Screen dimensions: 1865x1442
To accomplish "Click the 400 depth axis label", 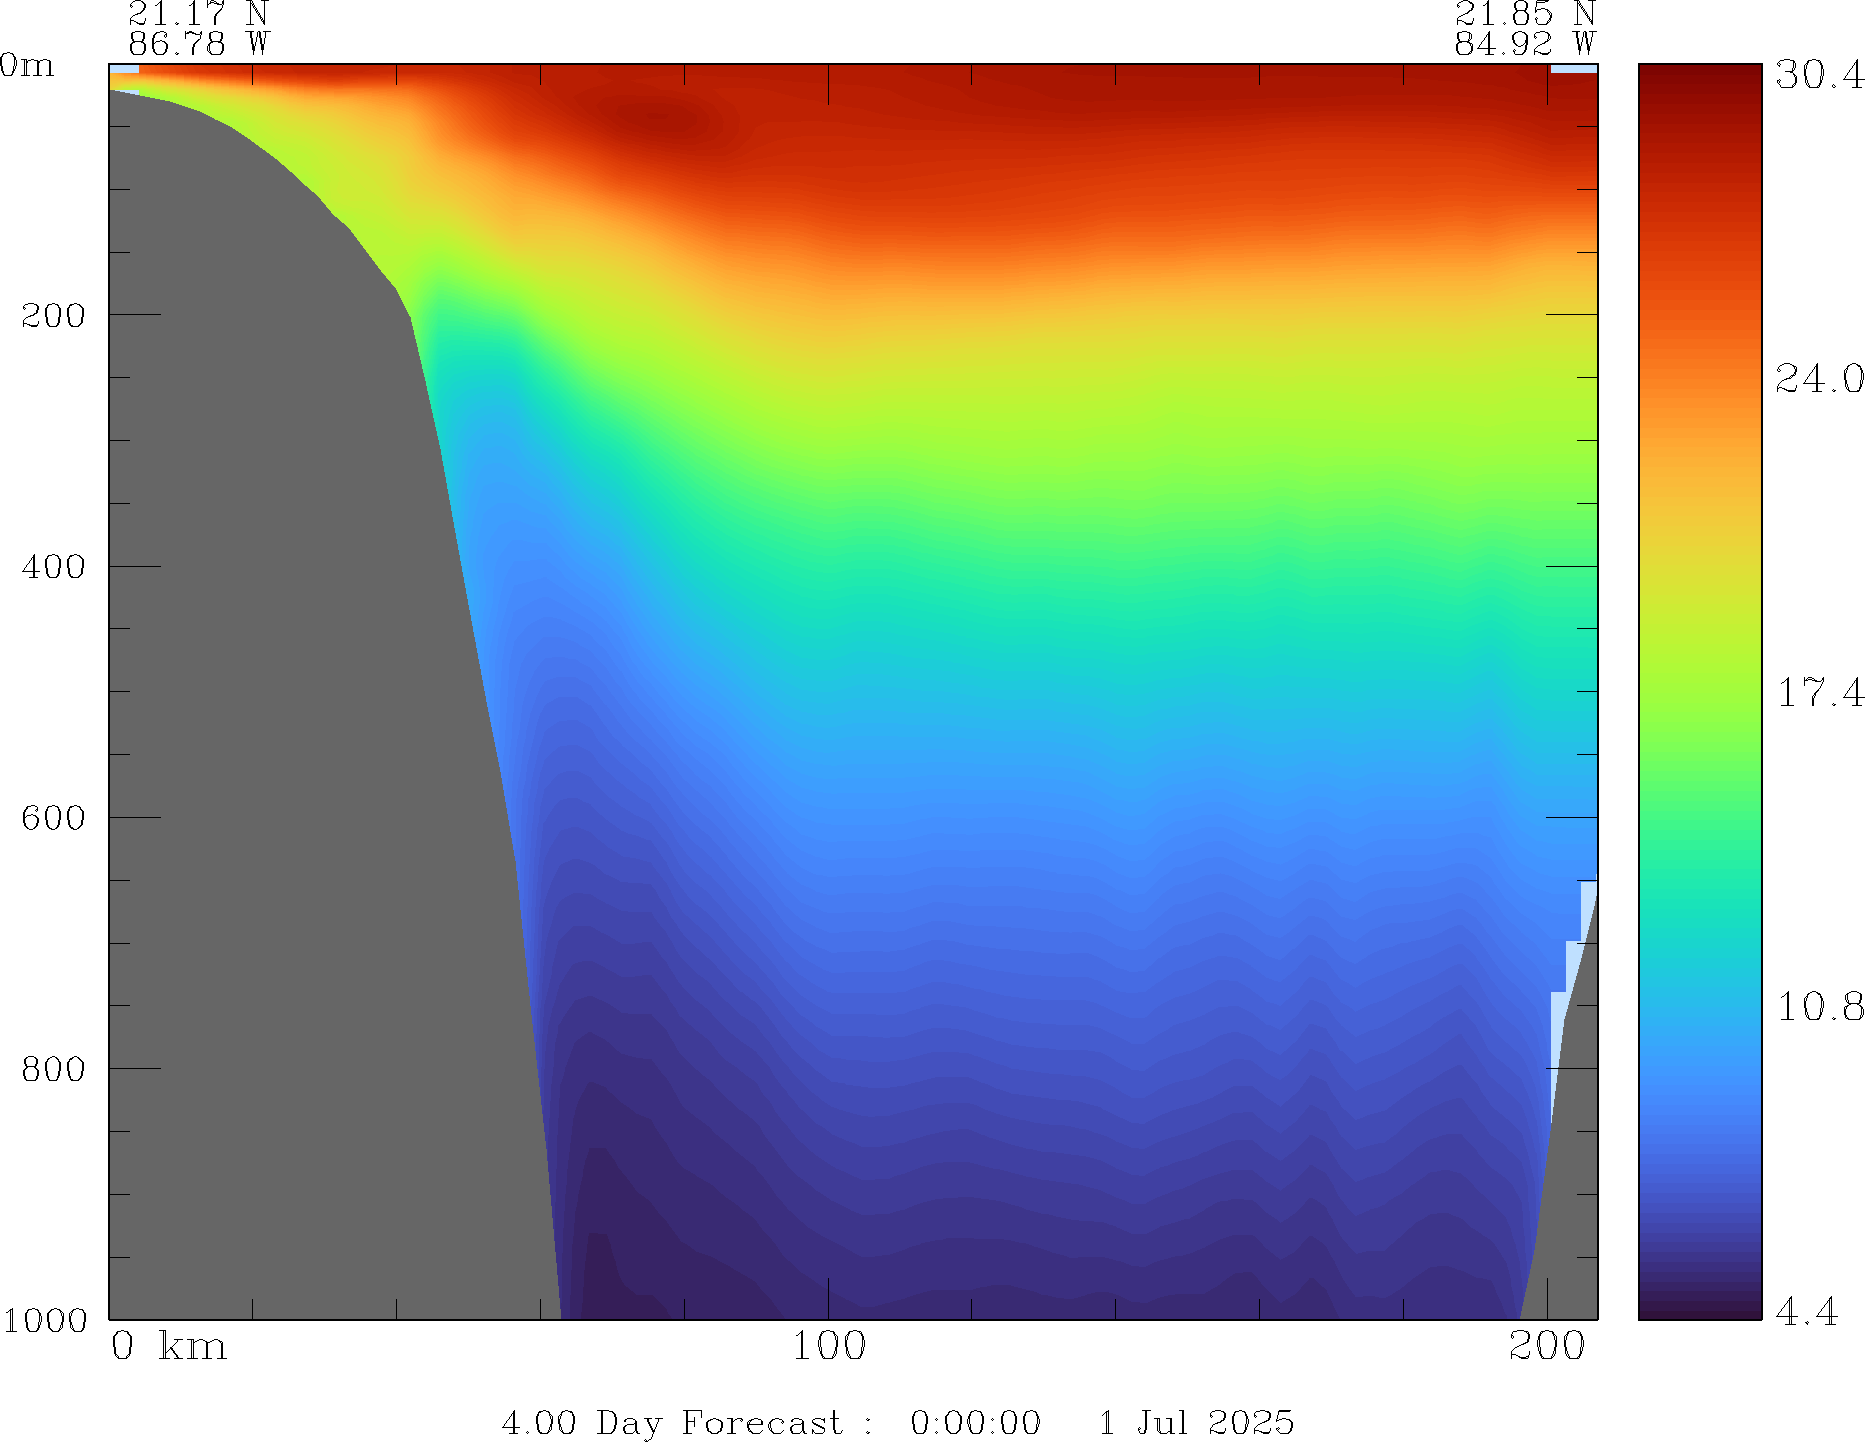I will (x=54, y=567).
